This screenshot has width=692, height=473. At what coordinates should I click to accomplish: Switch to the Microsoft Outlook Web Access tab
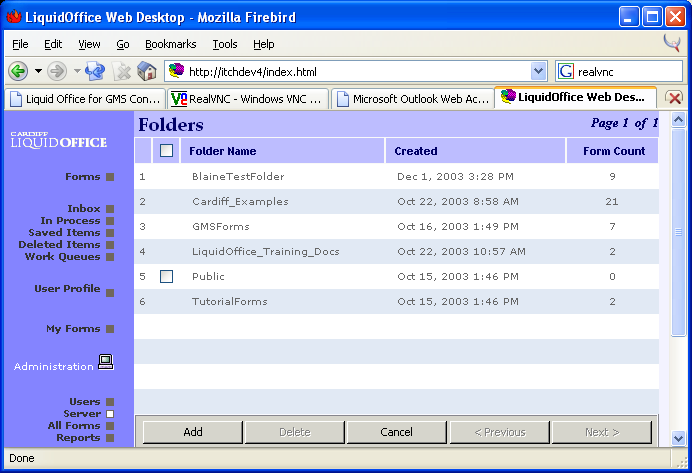[412, 99]
